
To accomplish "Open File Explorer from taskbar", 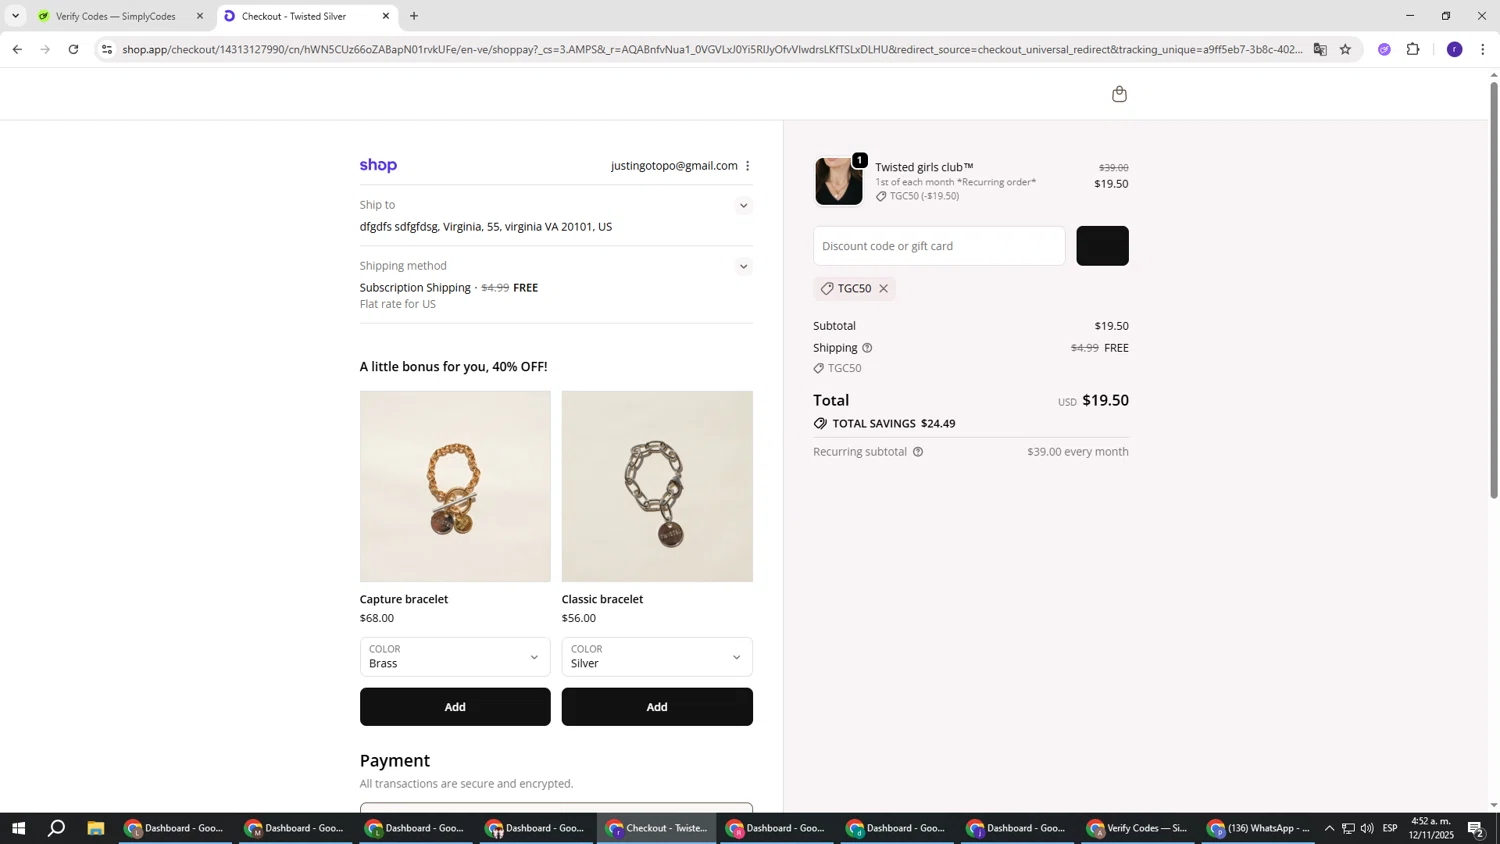I will 96,828.
